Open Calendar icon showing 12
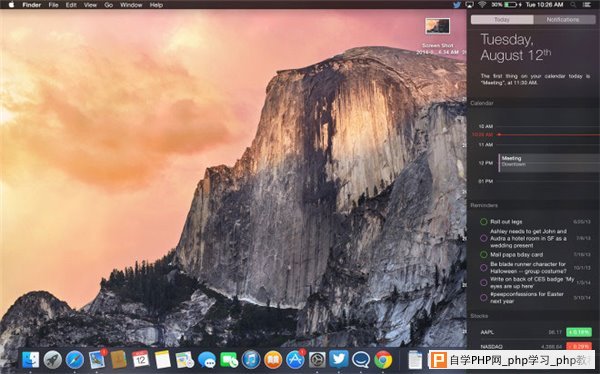600x374 pixels. (140, 359)
